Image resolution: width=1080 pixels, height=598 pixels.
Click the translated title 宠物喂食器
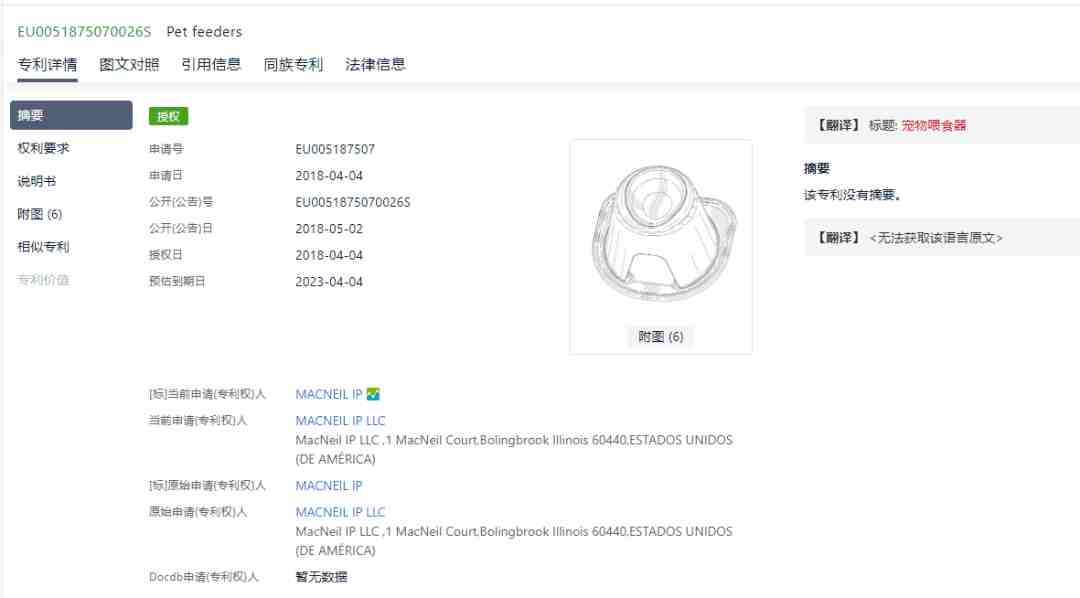[x=934, y=125]
